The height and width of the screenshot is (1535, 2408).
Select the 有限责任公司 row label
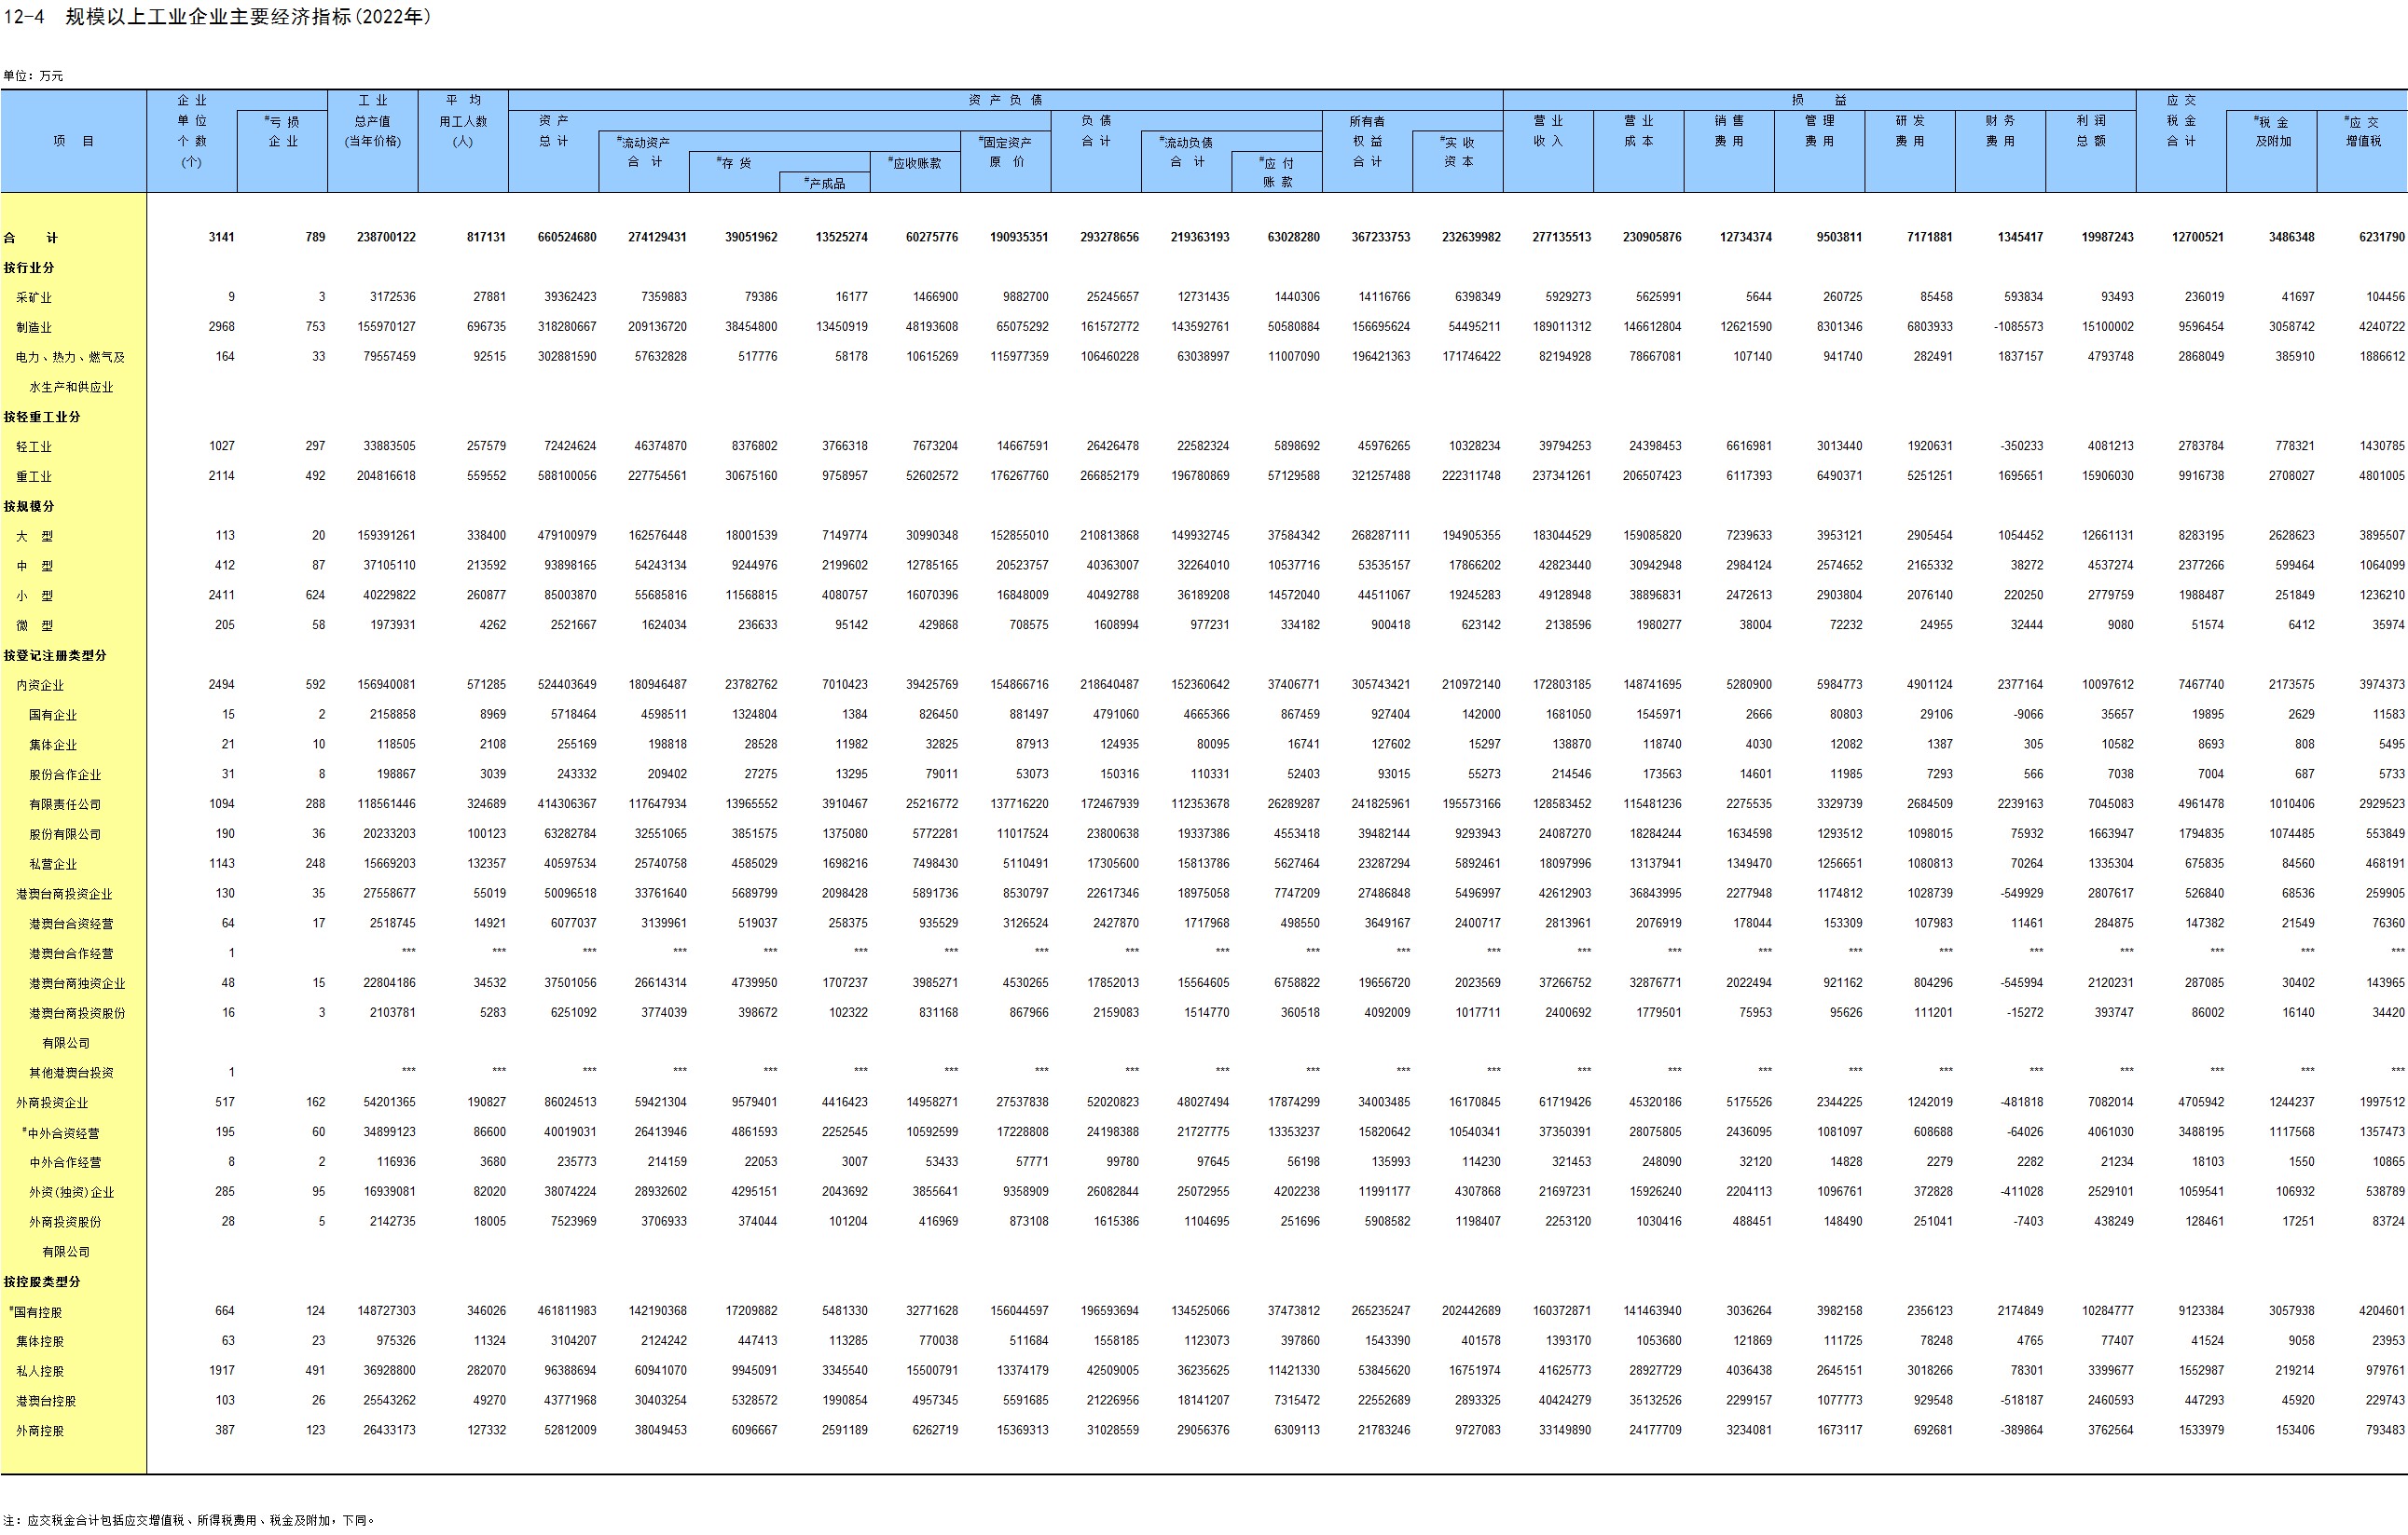tap(65, 804)
